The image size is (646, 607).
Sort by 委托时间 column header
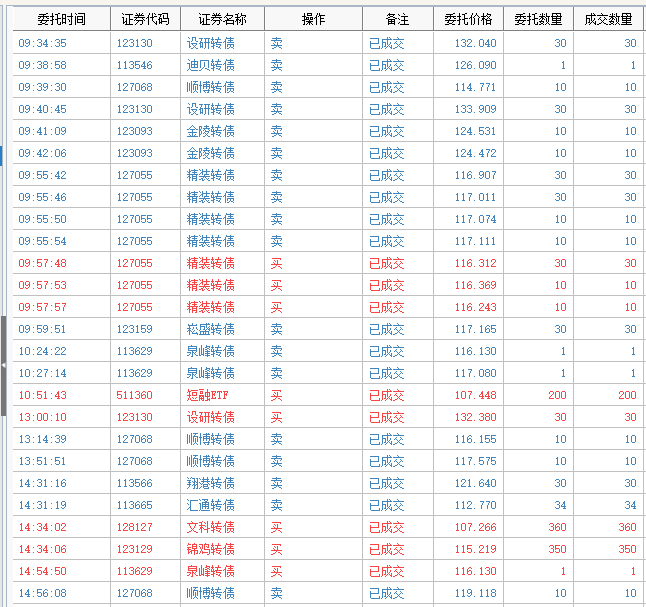[62, 19]
